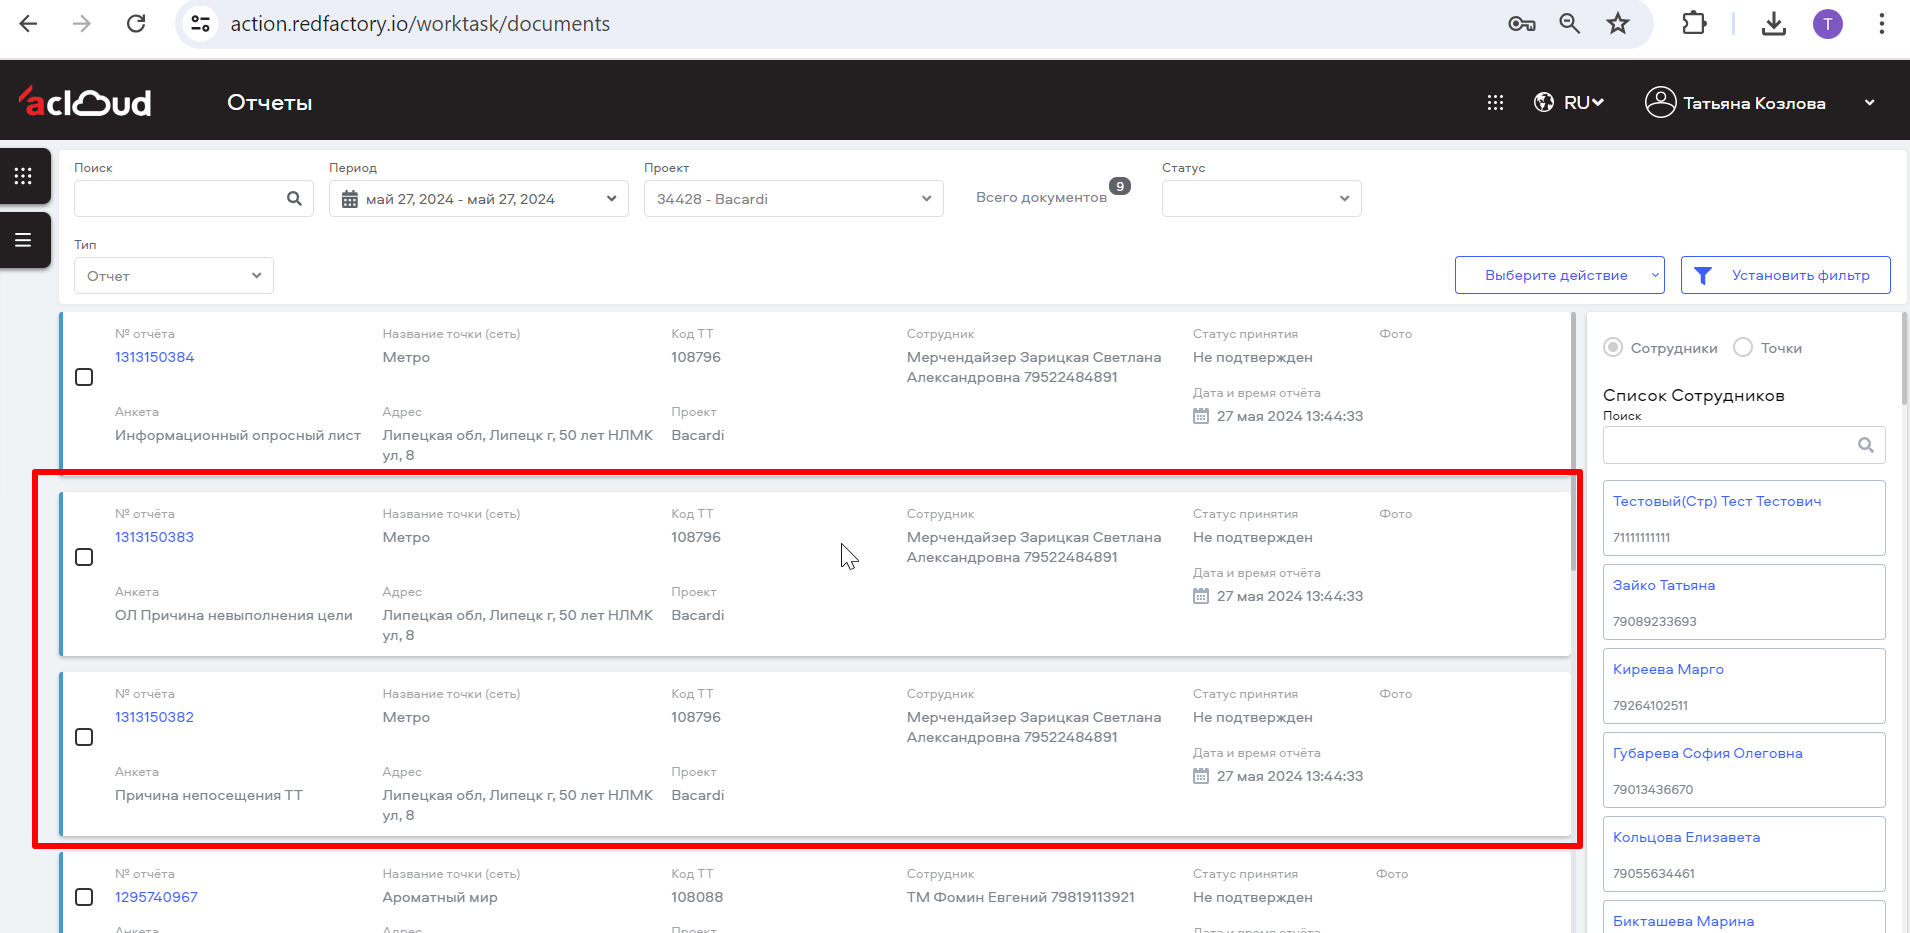Click the globe language icon
The width and height of the screenshot is (1910, 933).
coord(1544,102)
